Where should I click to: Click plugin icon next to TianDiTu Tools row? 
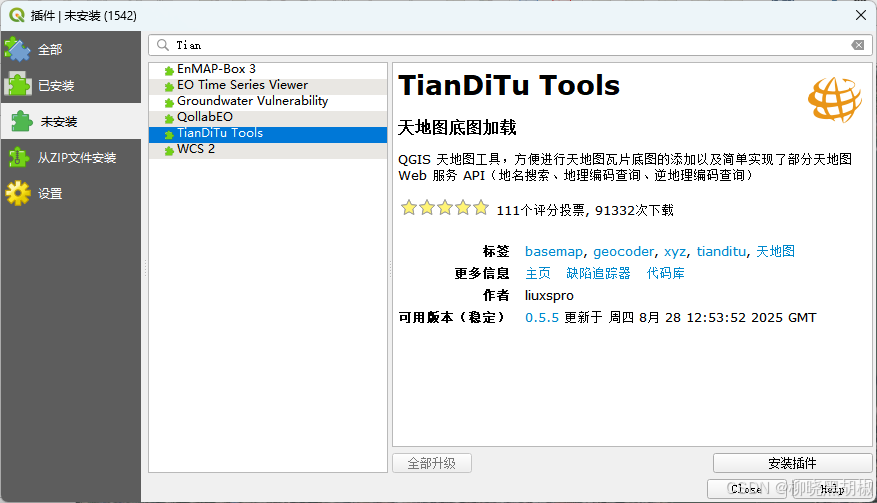(x=169, y=135)
